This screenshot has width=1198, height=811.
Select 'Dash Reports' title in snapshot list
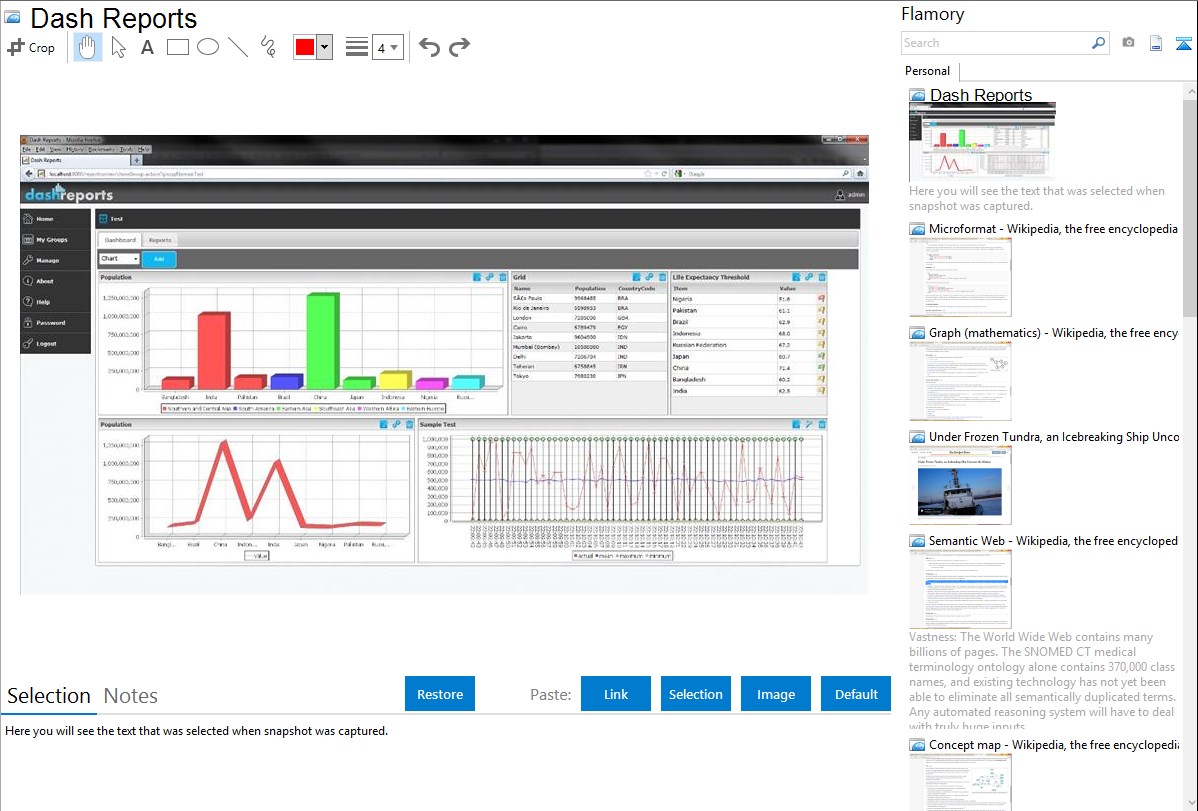[980, 95]
